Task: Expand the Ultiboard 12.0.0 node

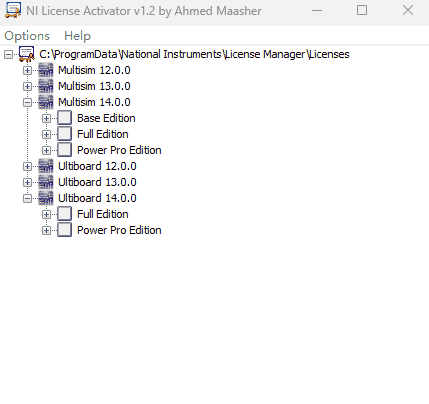Action: pyautogui.click(x=28, y=166)
